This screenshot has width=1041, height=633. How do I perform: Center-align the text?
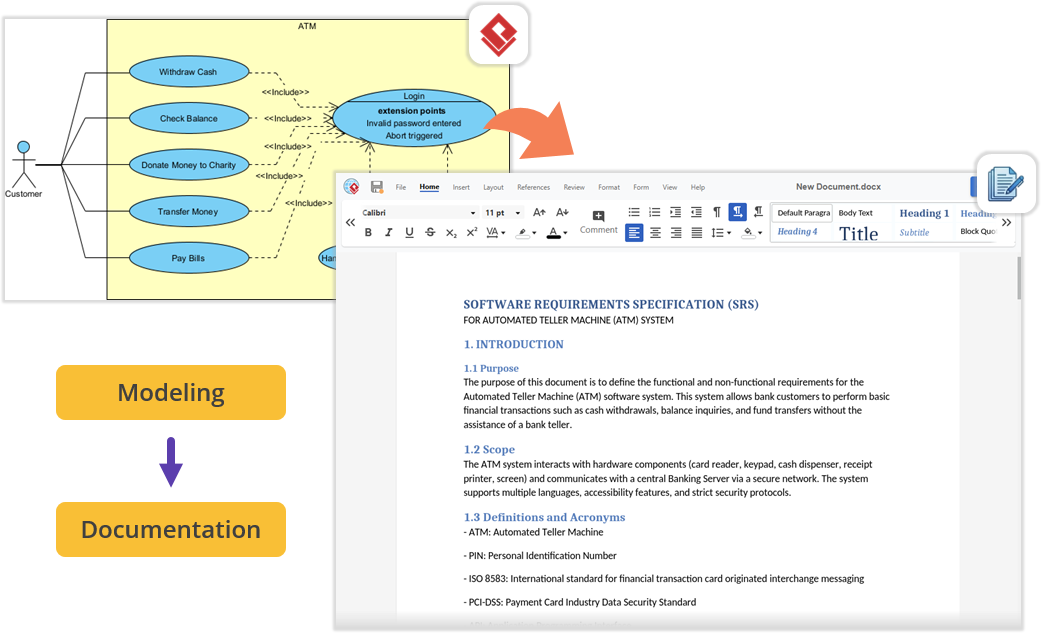pos(655,232)
